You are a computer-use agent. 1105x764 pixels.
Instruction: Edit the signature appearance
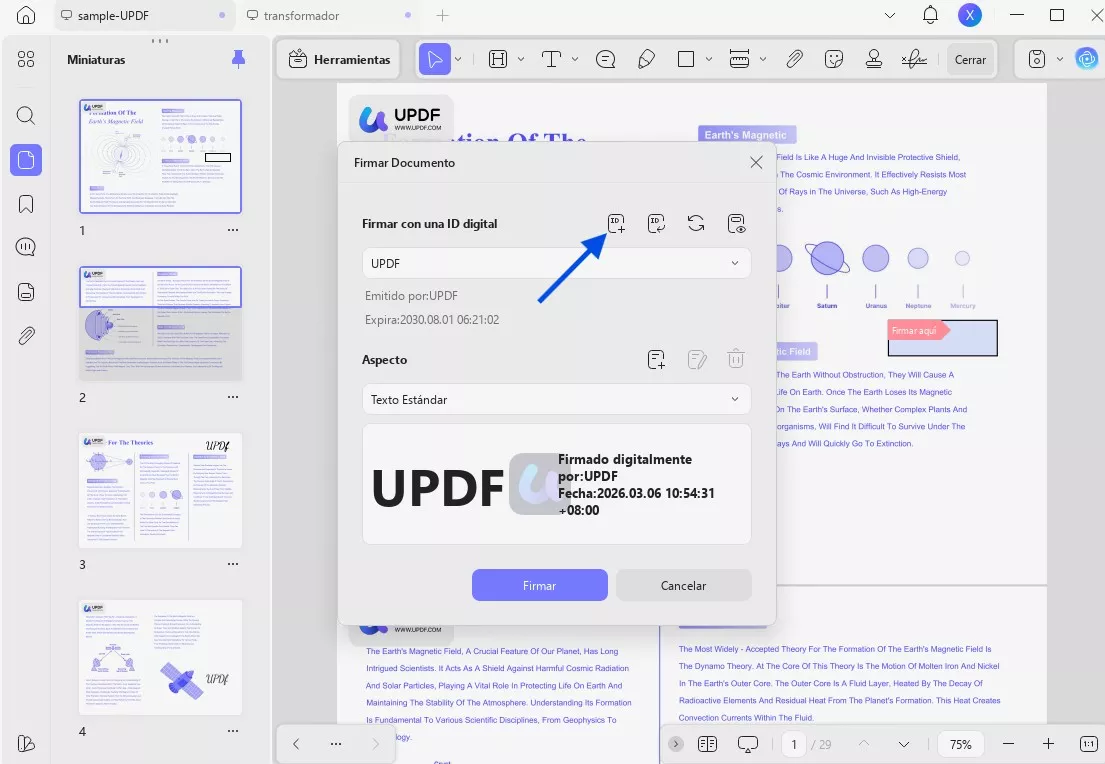point(696,359)
